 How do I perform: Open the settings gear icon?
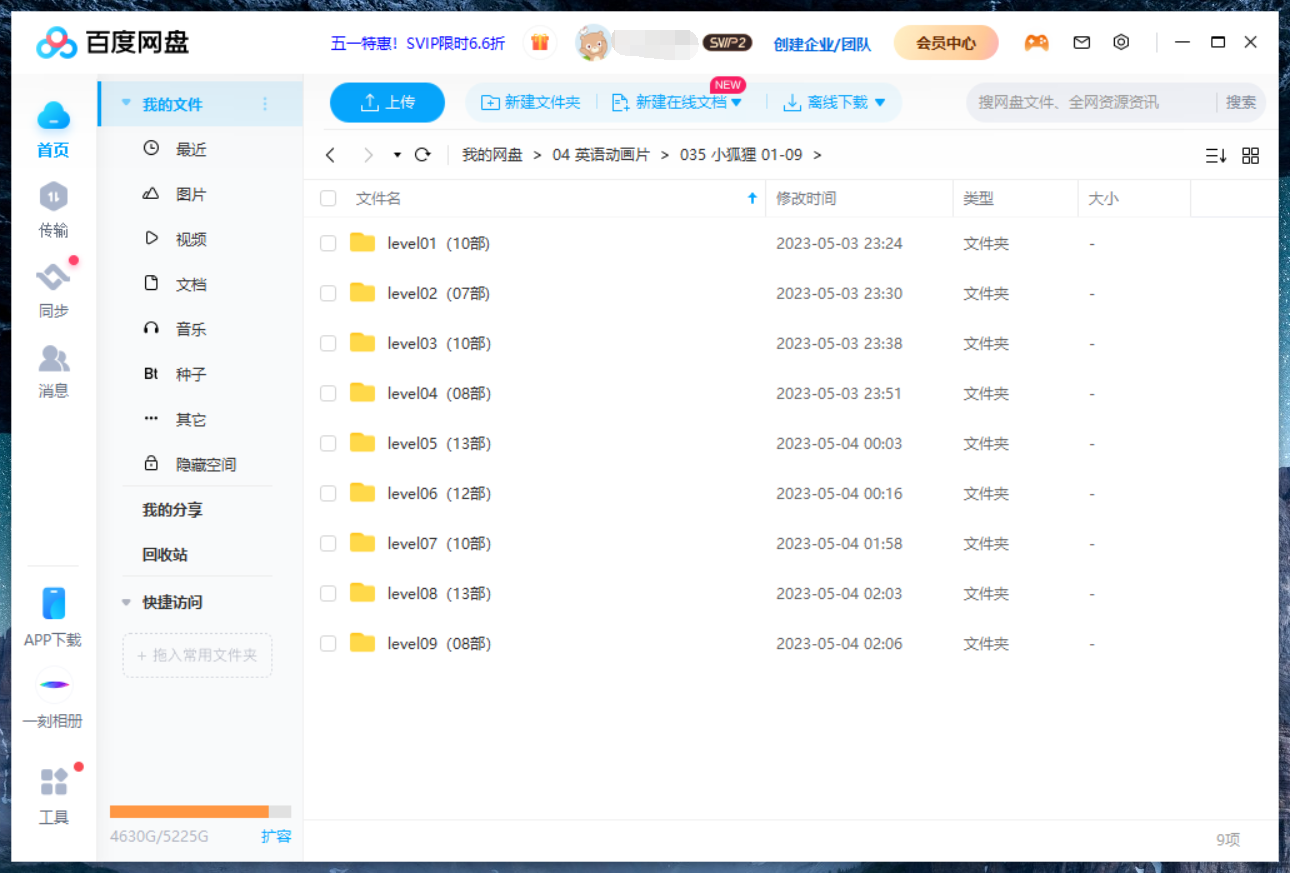(x=1121, y=42)
